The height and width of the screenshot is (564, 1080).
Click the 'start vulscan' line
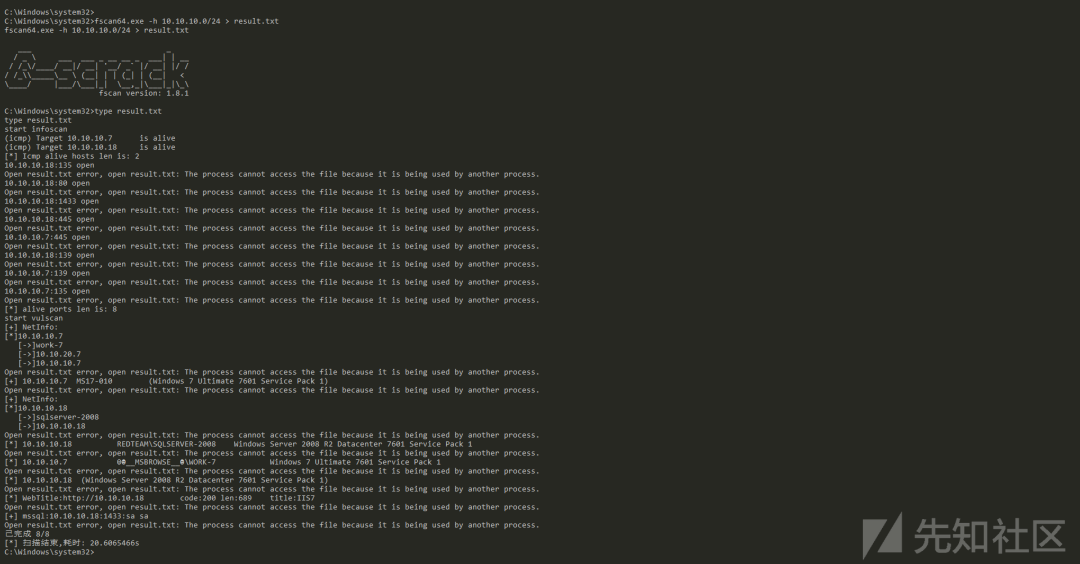click(x=33, y=318)
